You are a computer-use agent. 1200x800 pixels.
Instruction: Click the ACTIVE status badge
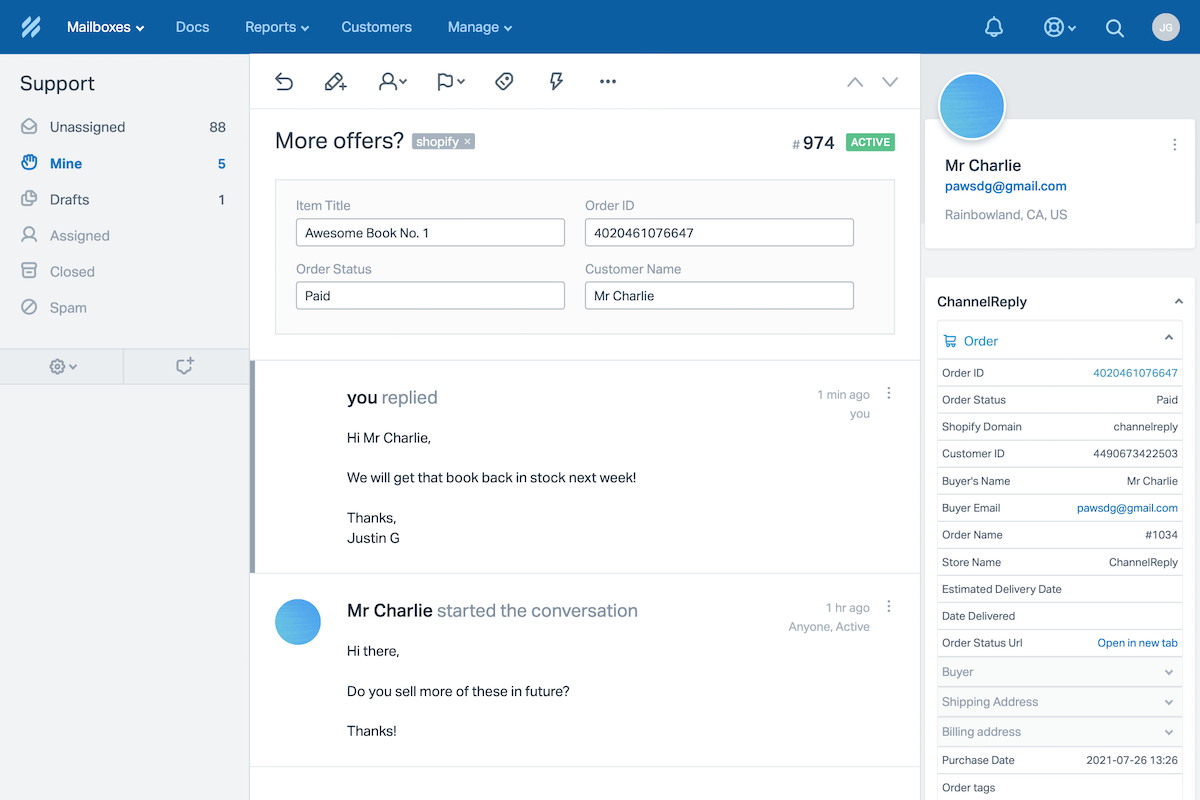pos(870,142)
